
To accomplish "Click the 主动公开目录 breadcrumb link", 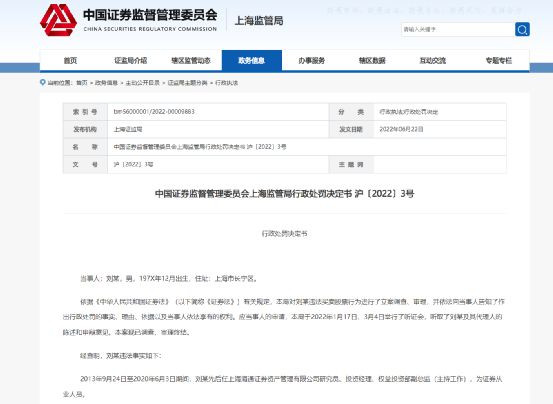I will click(142, 83).
